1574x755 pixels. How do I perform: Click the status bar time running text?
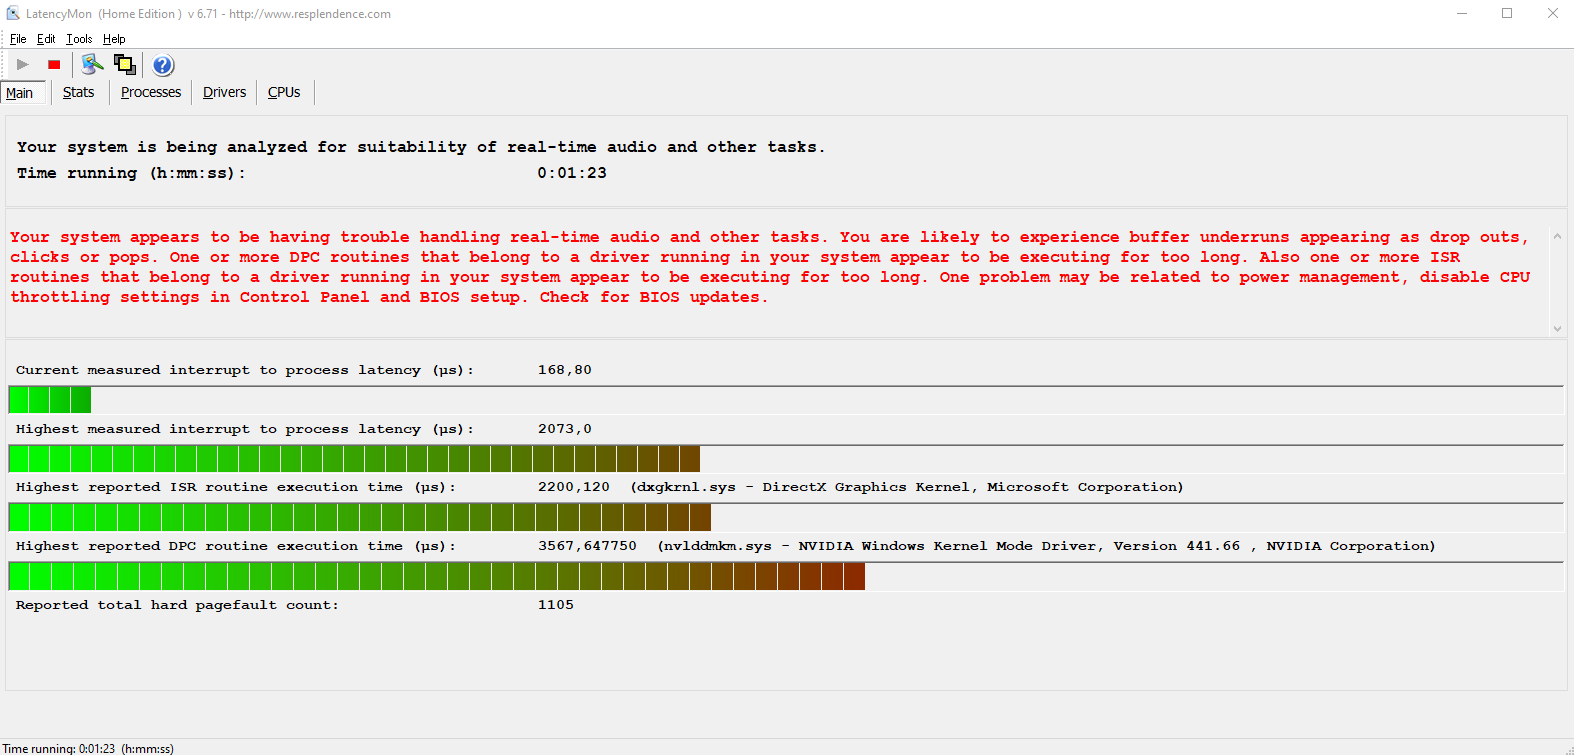pos(88,748)
